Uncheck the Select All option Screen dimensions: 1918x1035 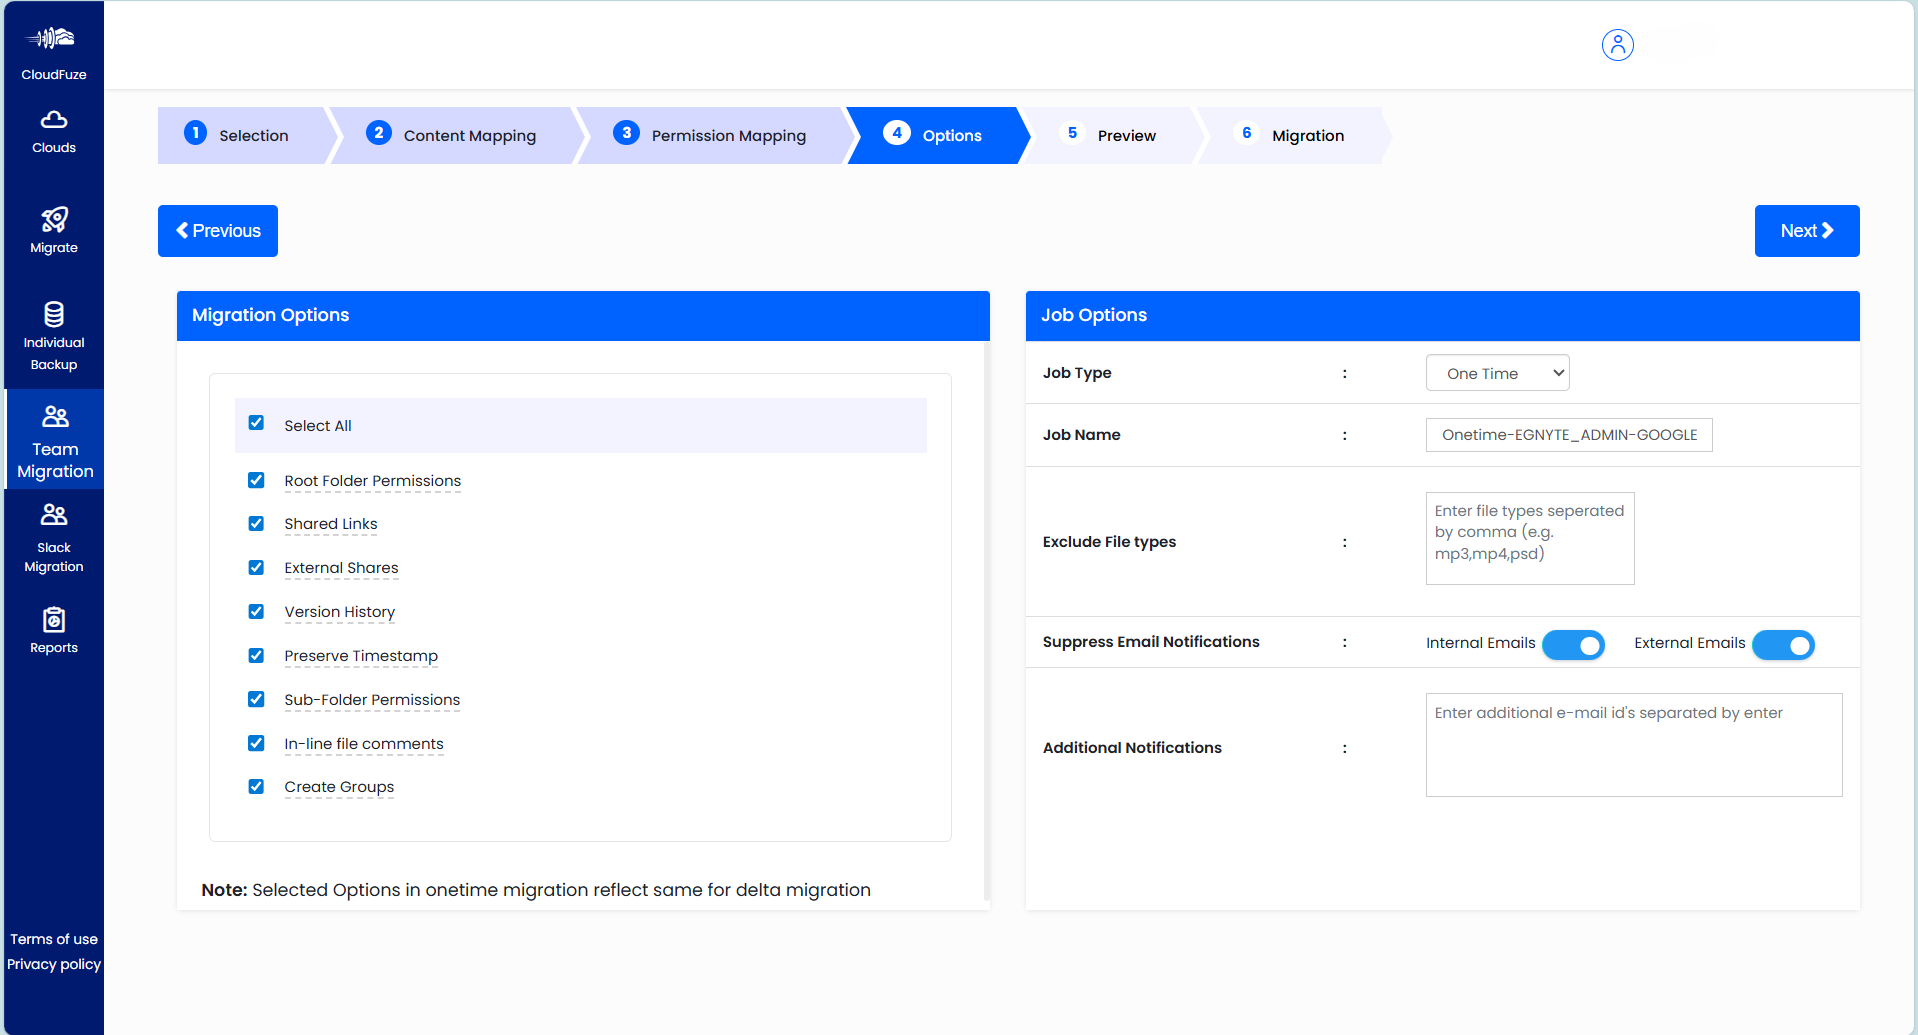[x=256, y=423]
